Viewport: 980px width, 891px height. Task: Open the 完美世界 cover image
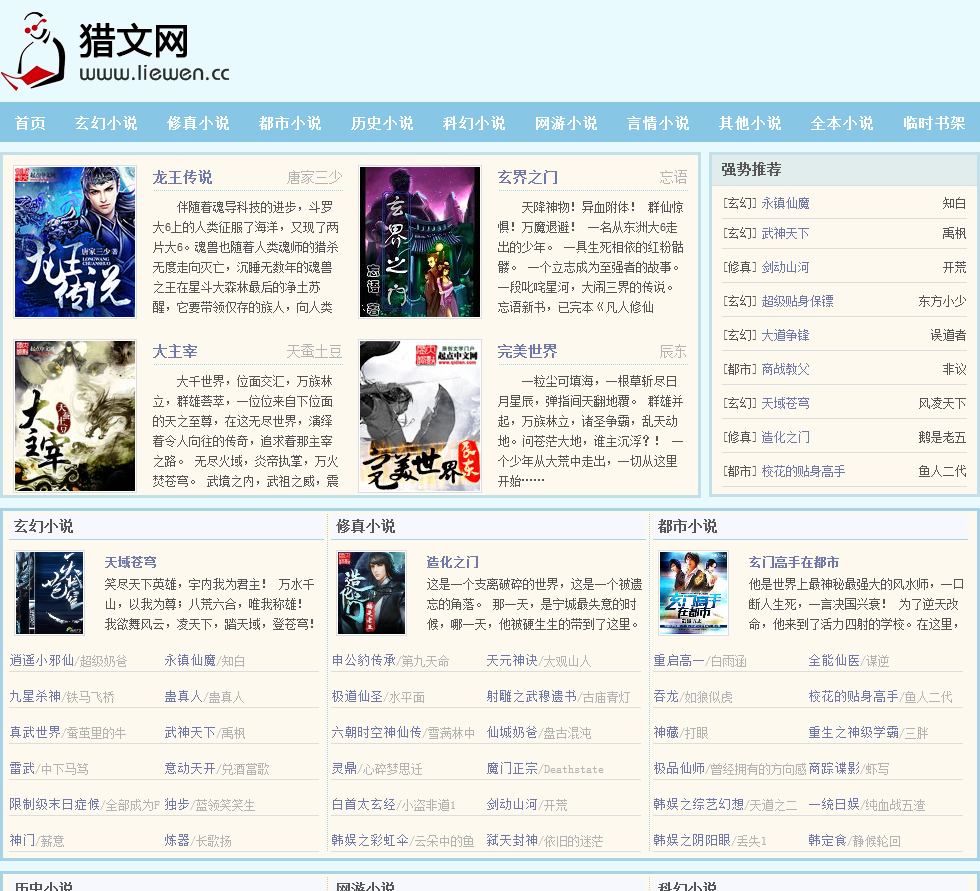(x=420, y=416)
